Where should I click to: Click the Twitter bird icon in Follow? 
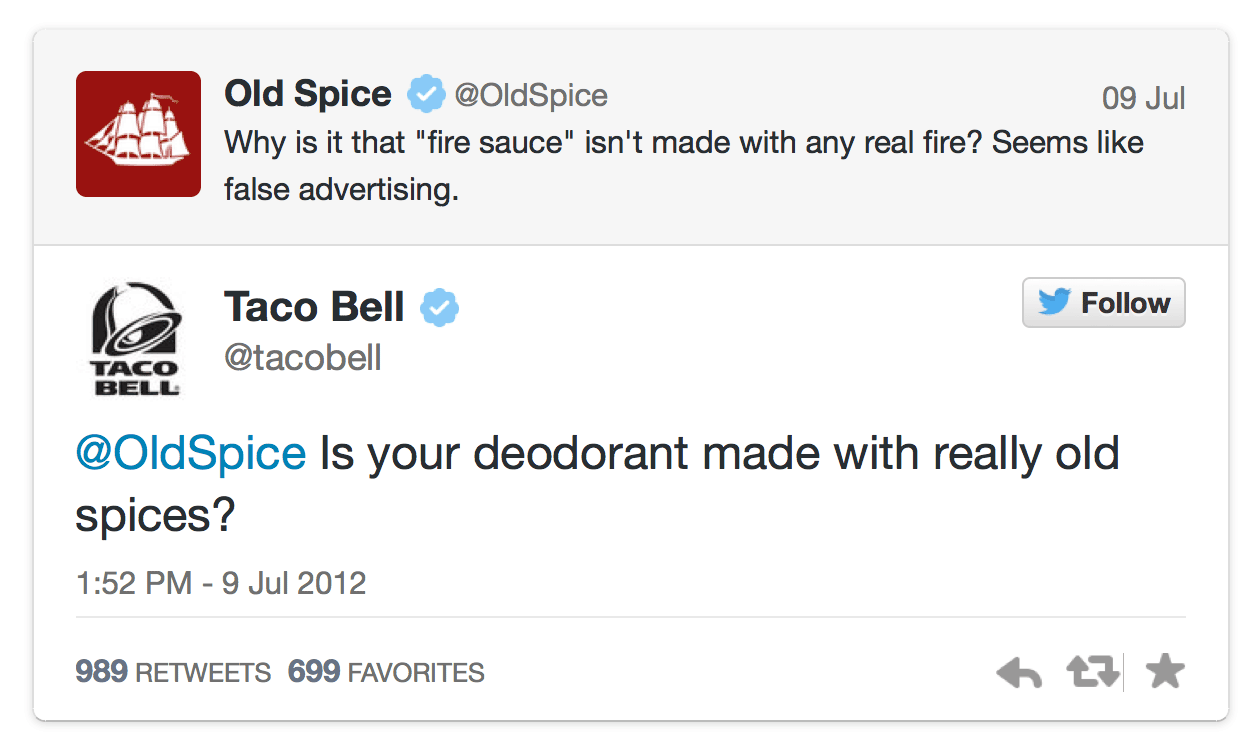[1054, 302]
